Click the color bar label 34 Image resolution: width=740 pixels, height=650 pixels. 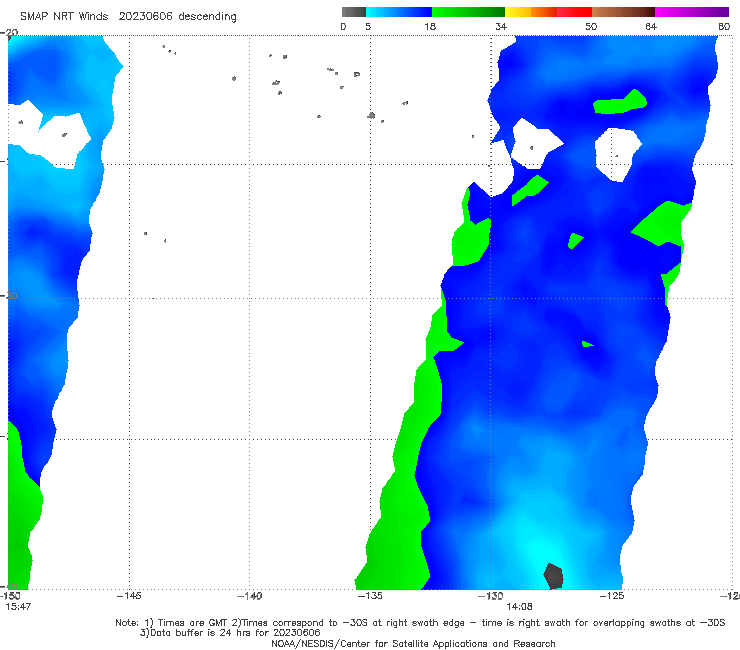tap(501, 26)
